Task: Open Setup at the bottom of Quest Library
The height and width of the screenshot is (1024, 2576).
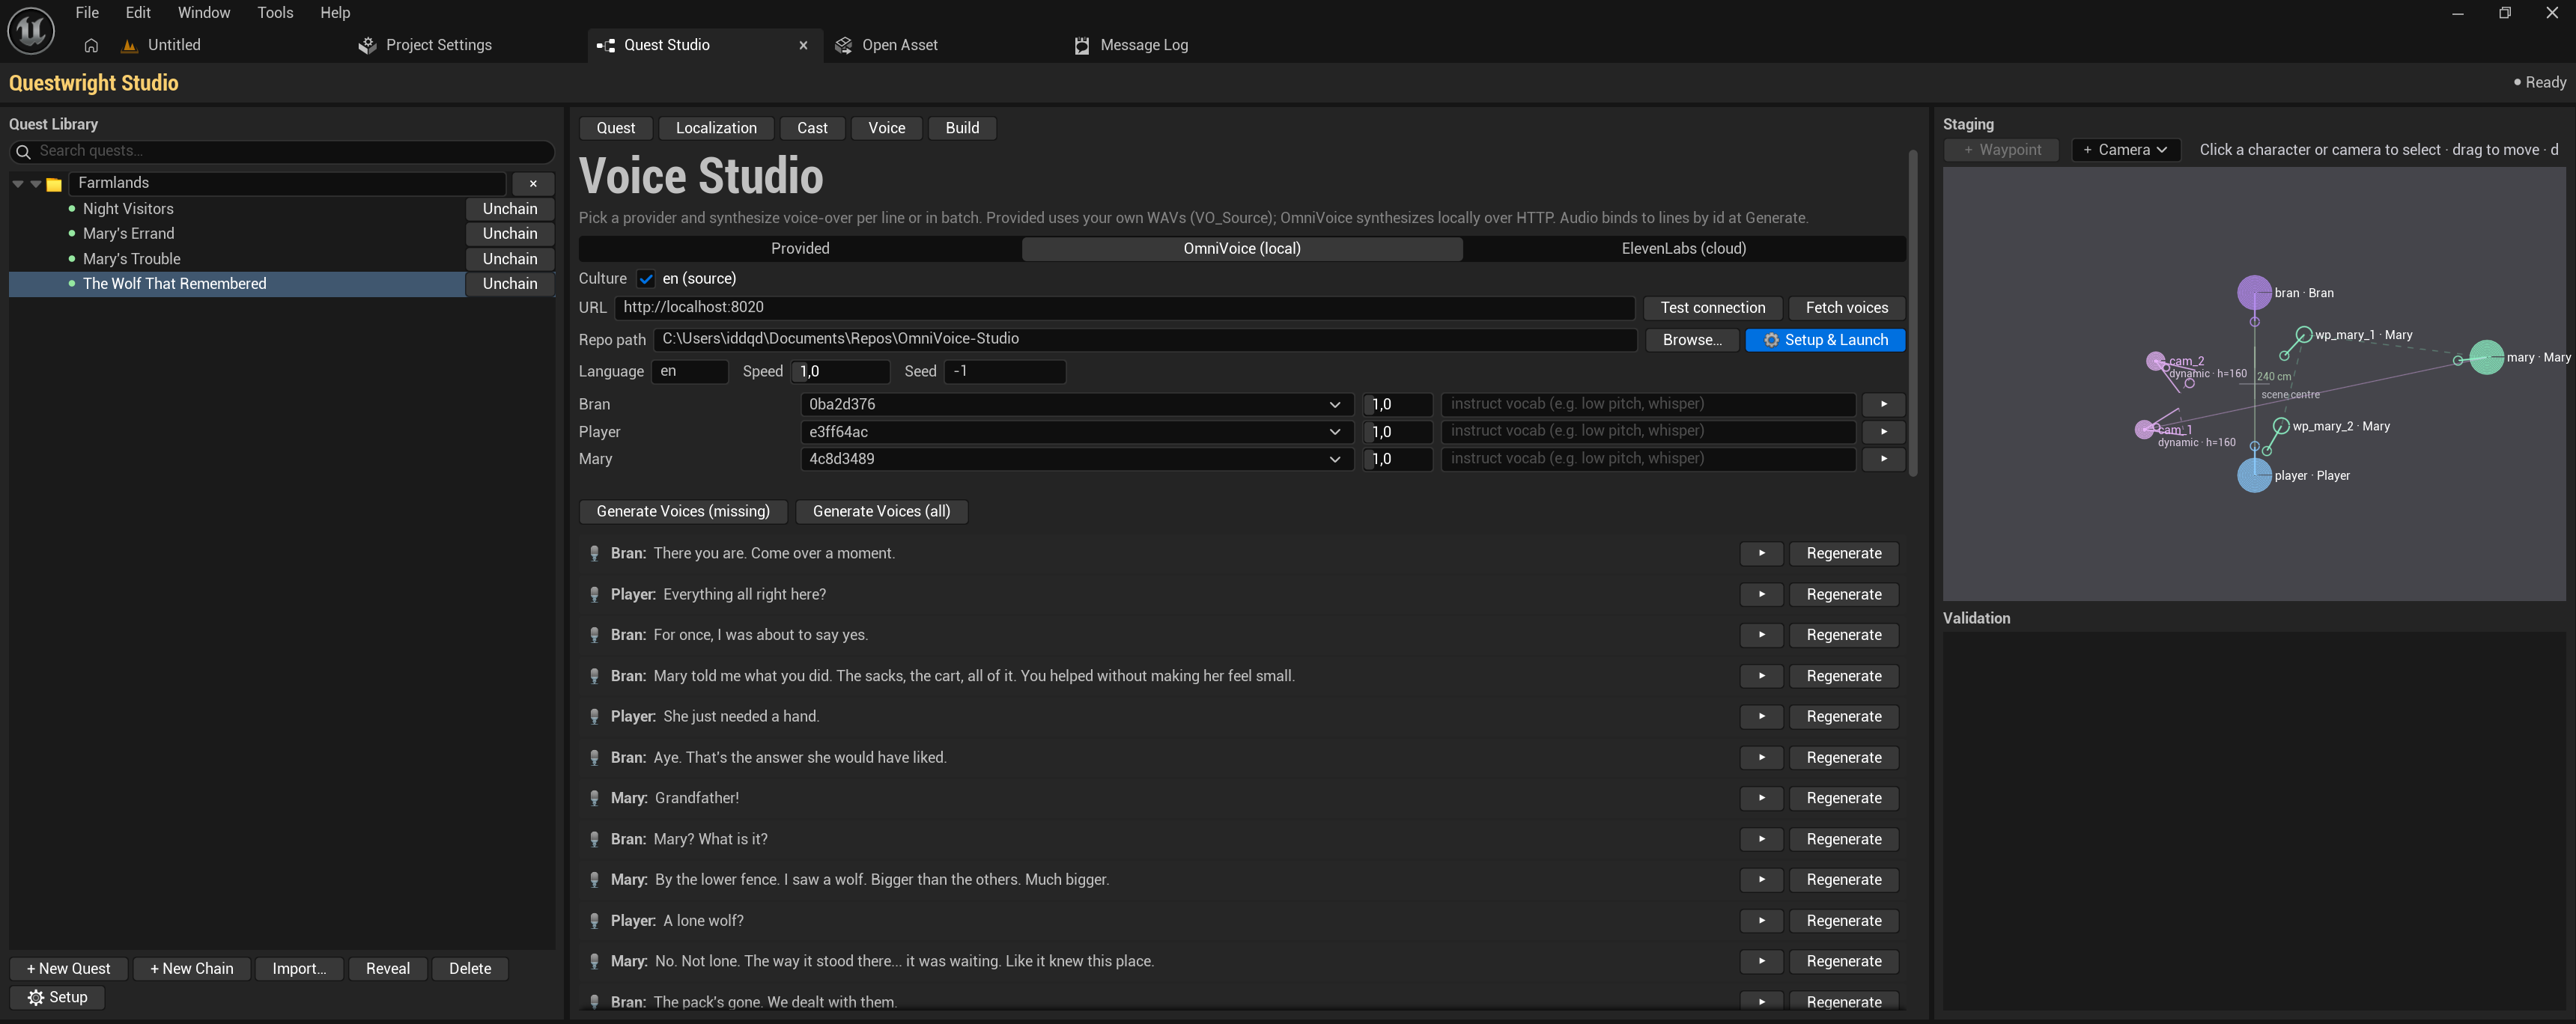Action: [x=57, y=997]
